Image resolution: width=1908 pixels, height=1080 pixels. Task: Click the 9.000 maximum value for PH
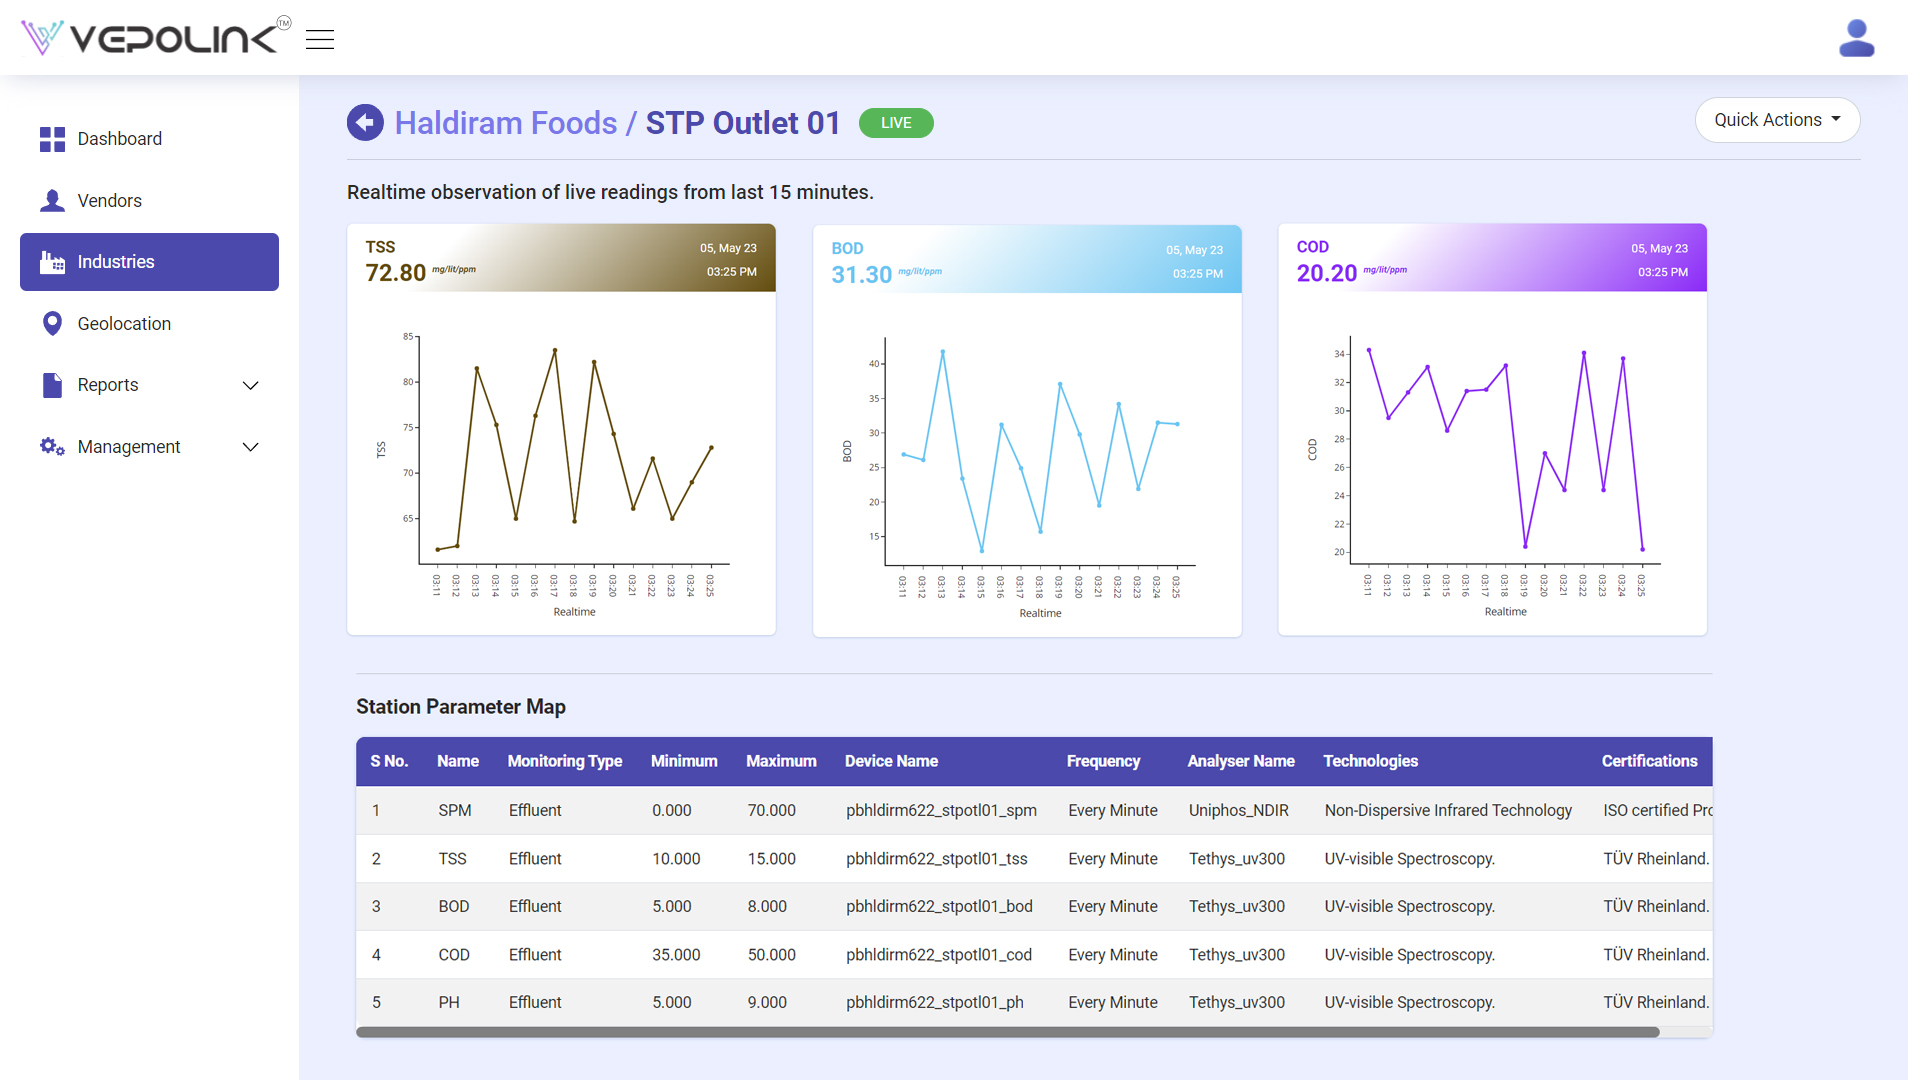767,1002
